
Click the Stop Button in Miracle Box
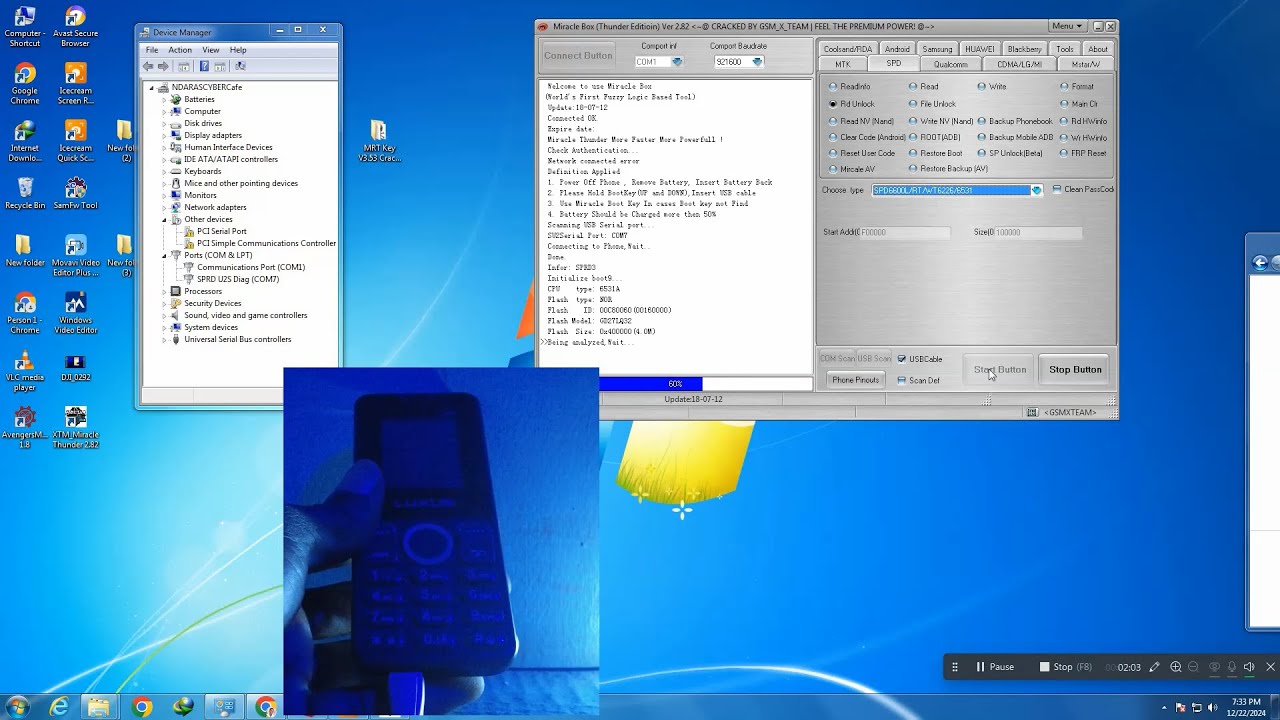click(x=1075, y=370)
